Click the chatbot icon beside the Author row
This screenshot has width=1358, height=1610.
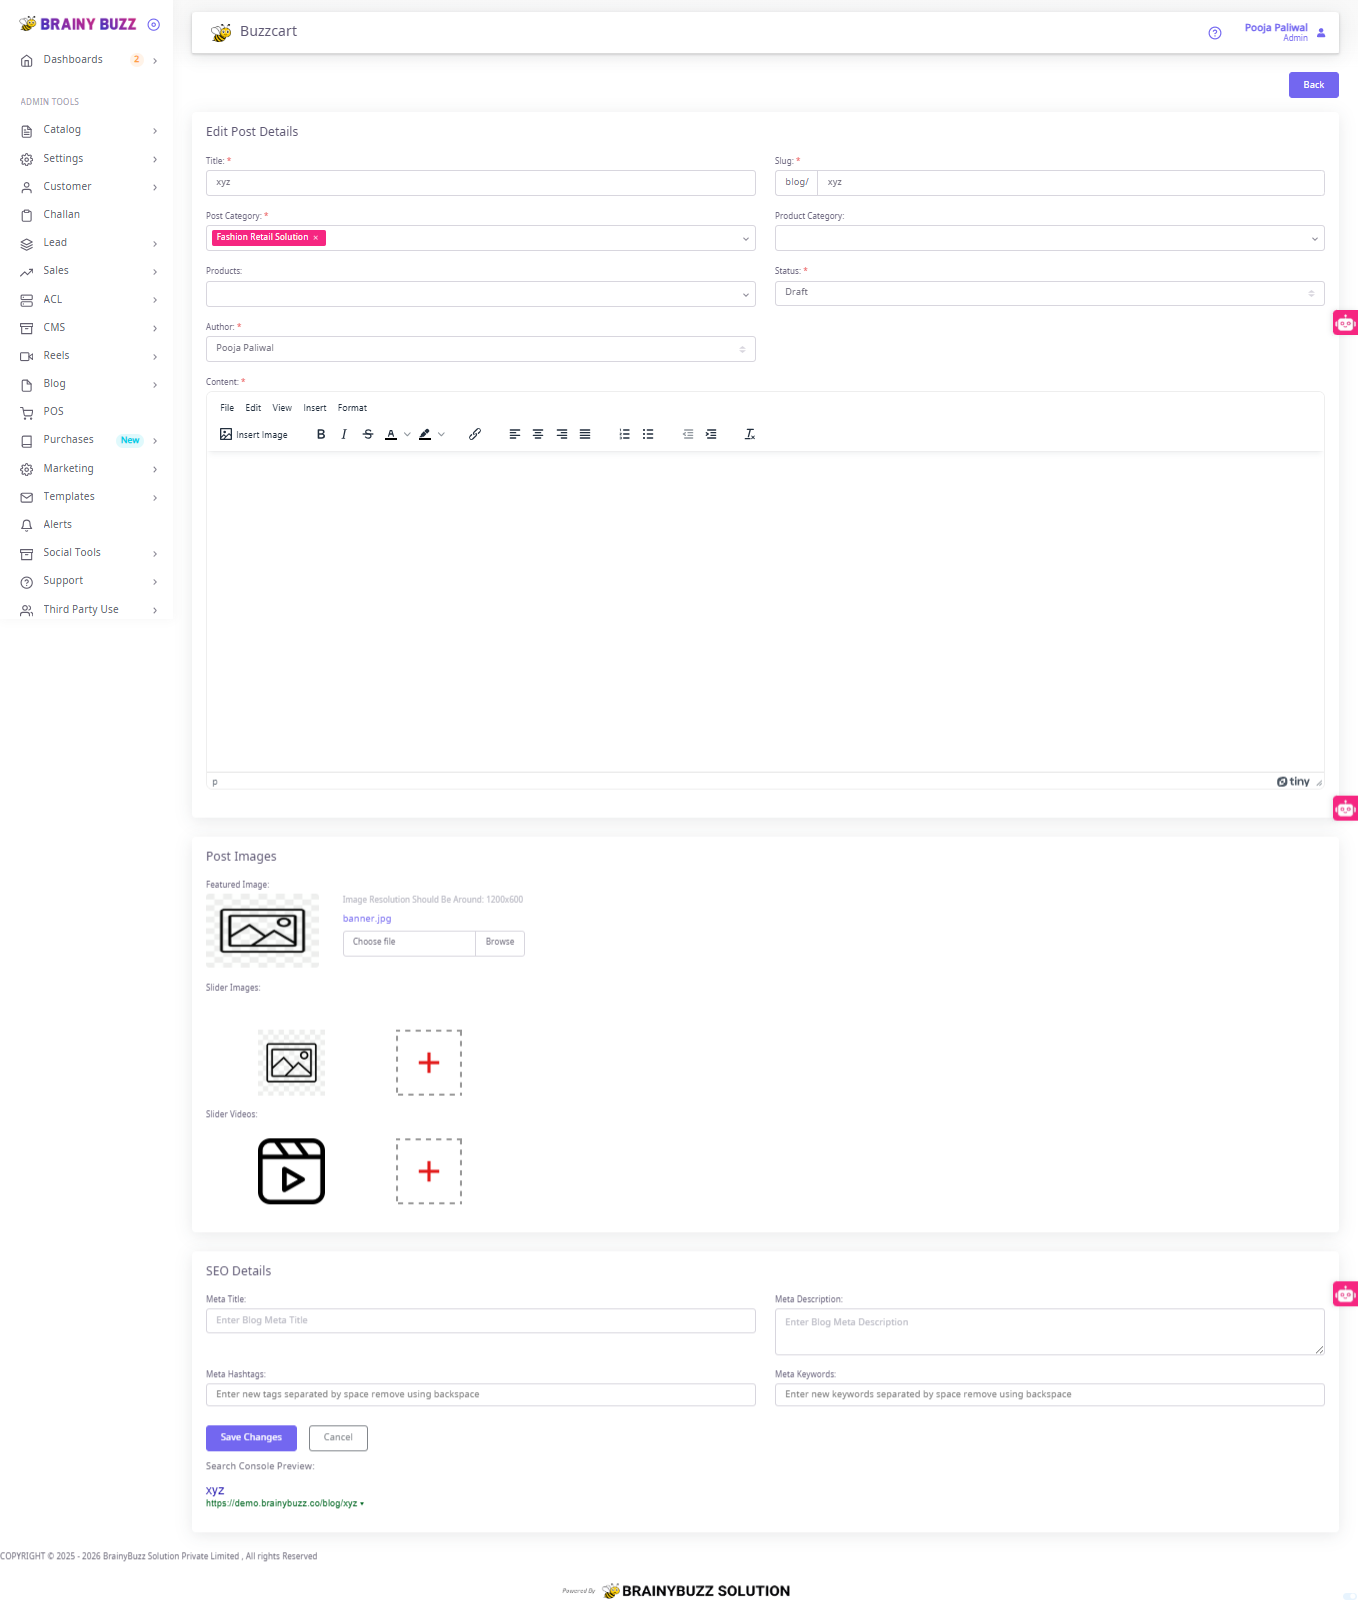point(1346,323)
